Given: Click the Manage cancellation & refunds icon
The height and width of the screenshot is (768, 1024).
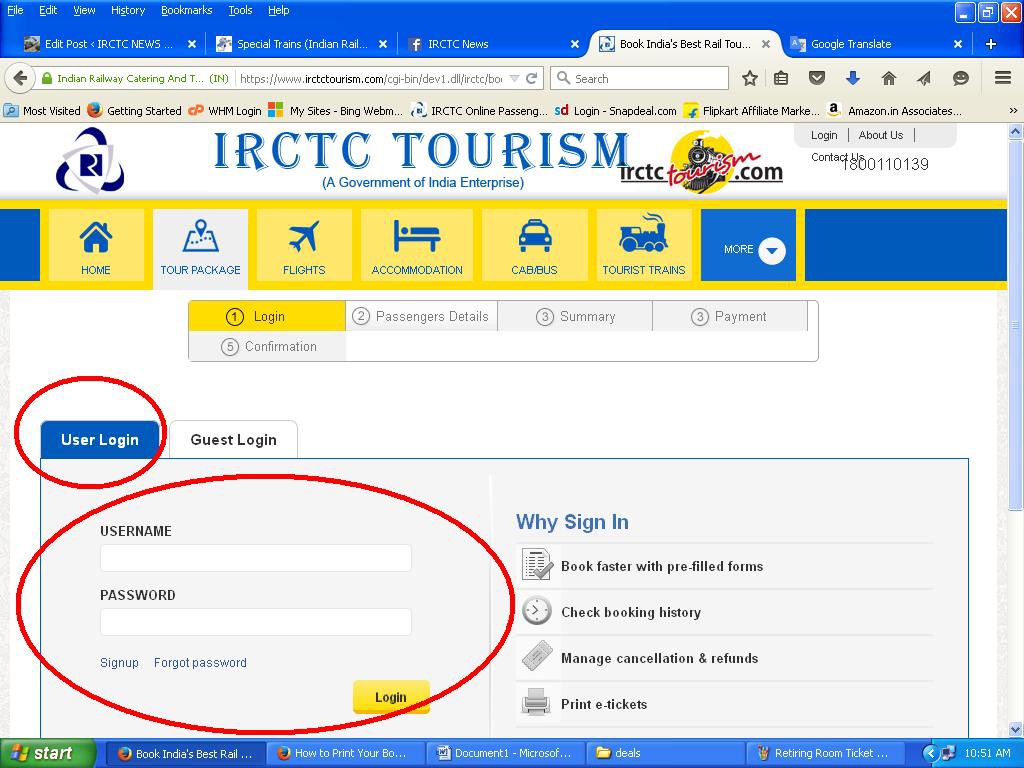Looking at the screenshot, I should 536,657.
